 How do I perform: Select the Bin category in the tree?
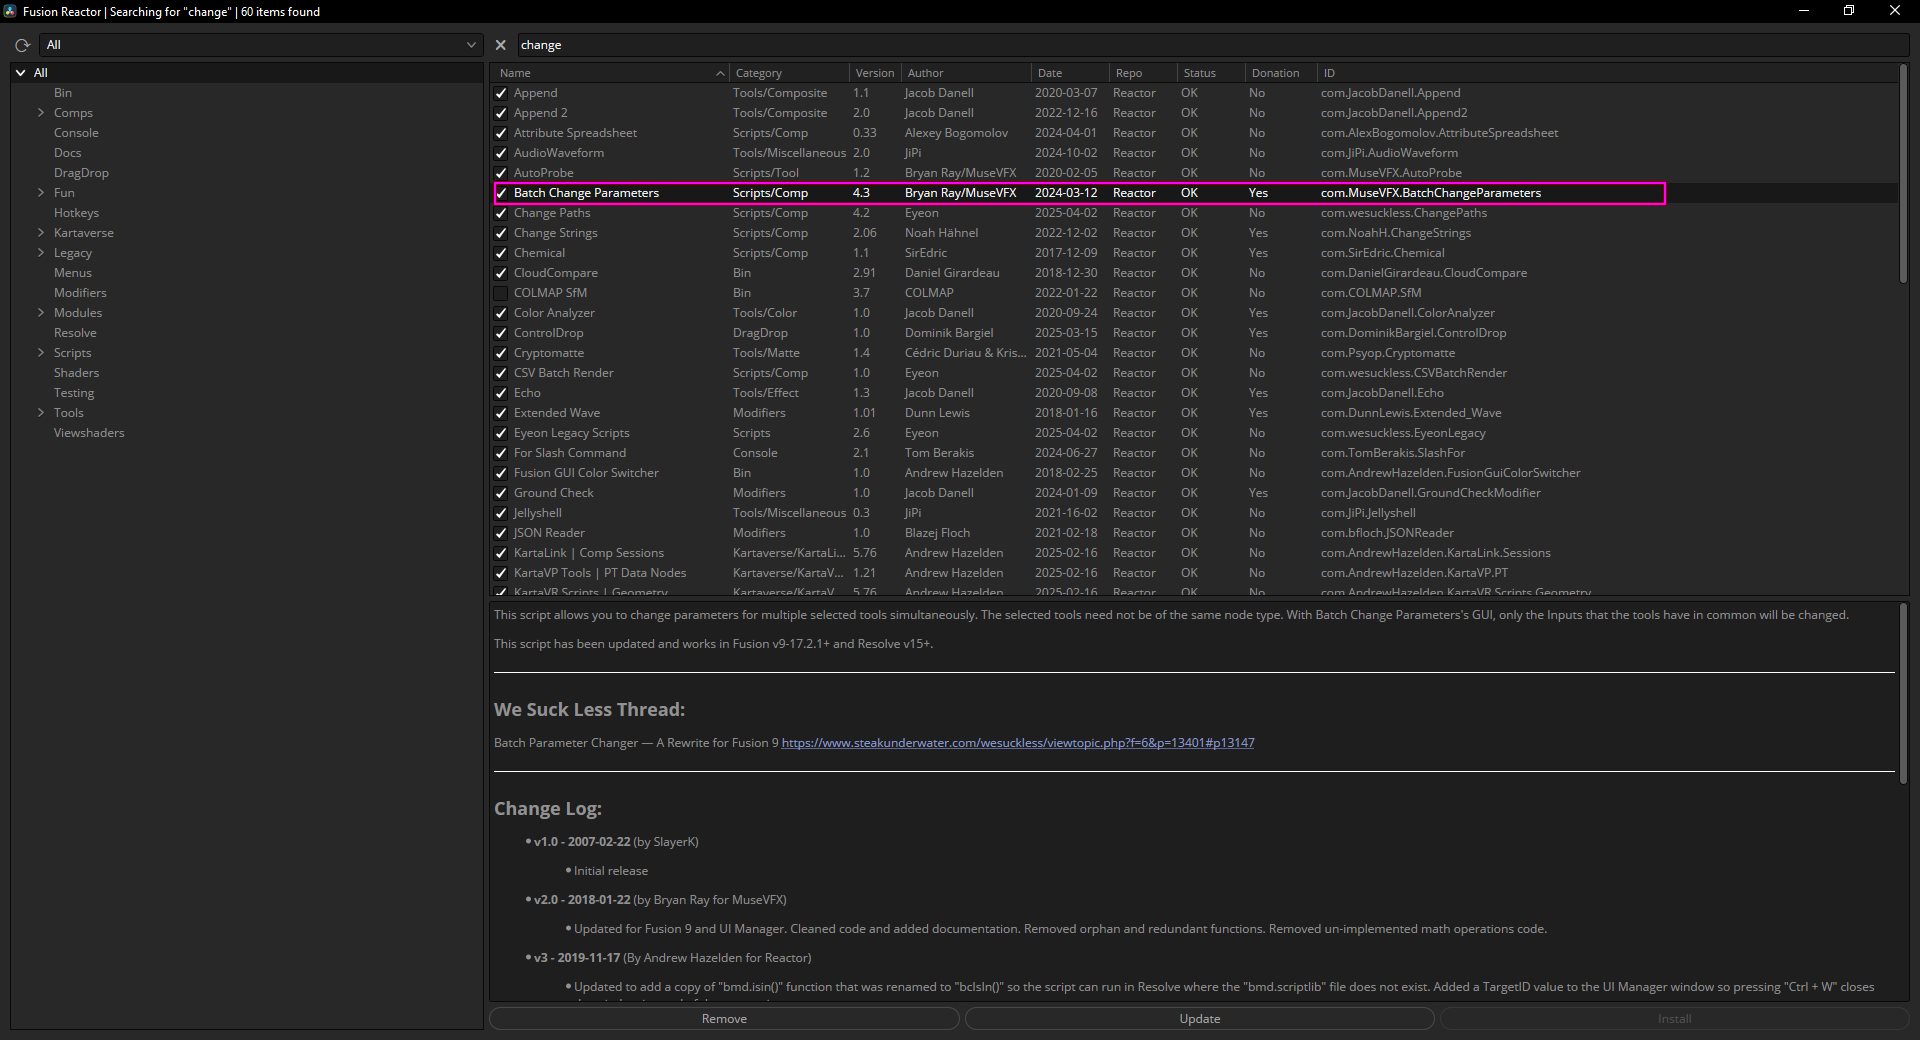pyautogui.click(x=63, y=93)
